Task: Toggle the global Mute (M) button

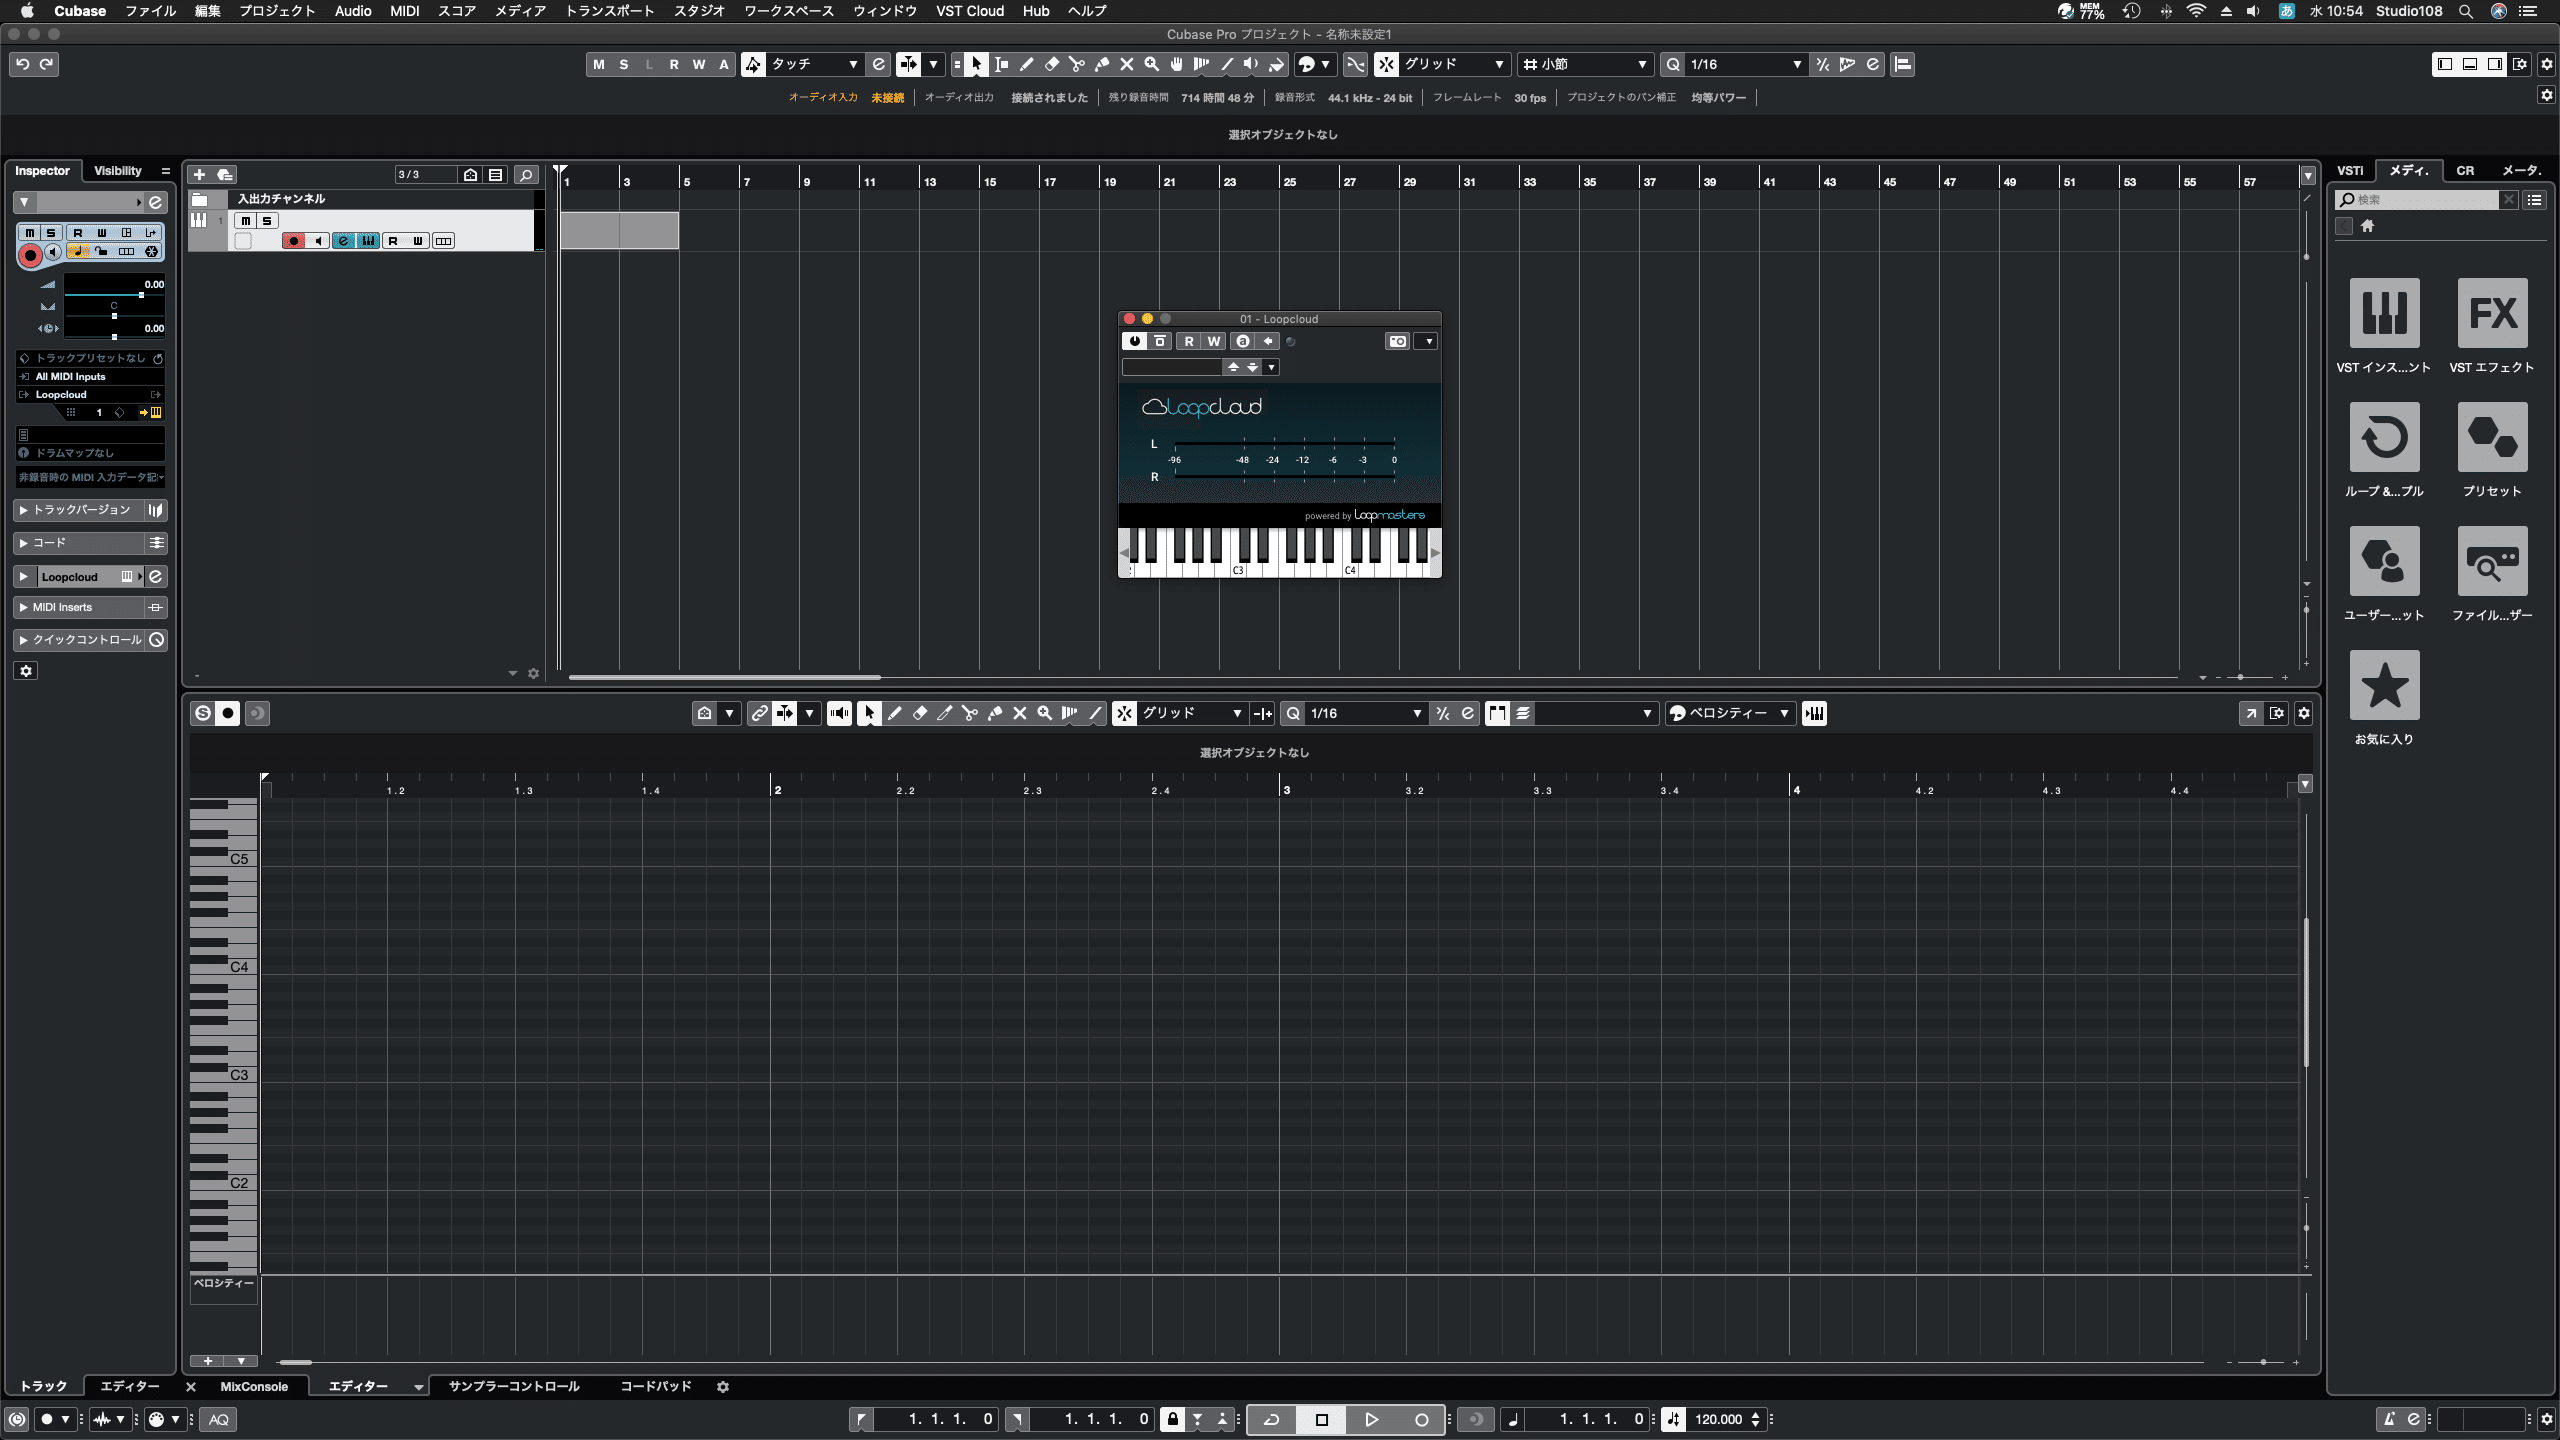Action: point(599,64)
